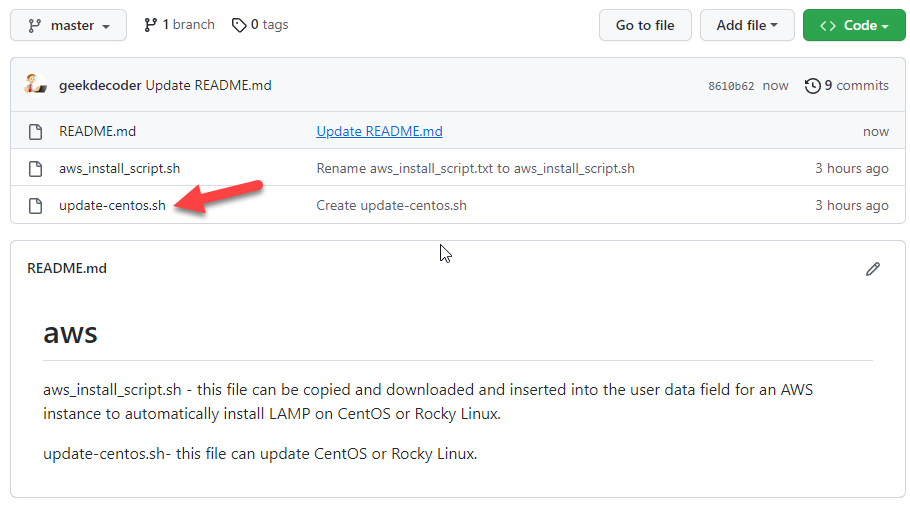Open the "Rename aws_install_script.txt" commit message
Screen dimensions: 910x505
[475, 168]
